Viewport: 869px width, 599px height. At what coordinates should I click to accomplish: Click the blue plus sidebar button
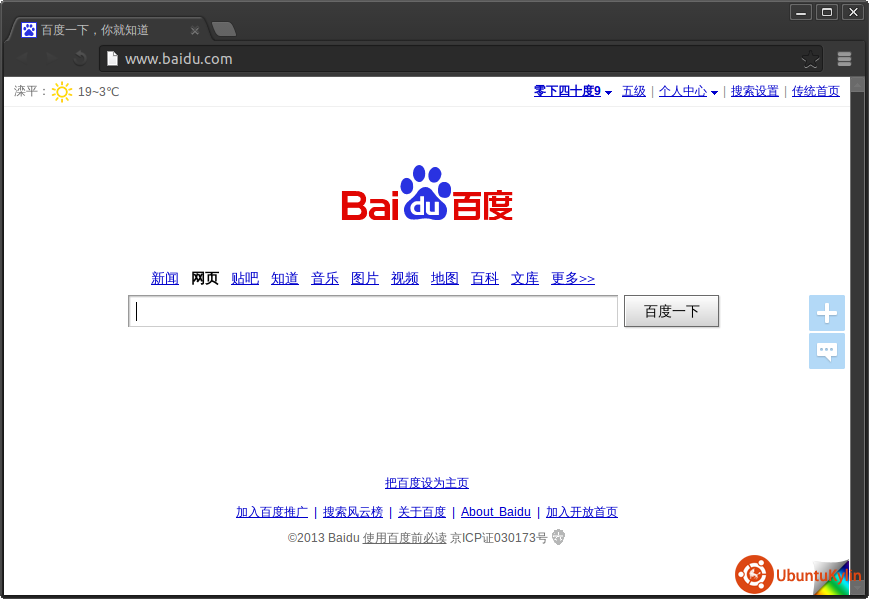coord(826,313)
